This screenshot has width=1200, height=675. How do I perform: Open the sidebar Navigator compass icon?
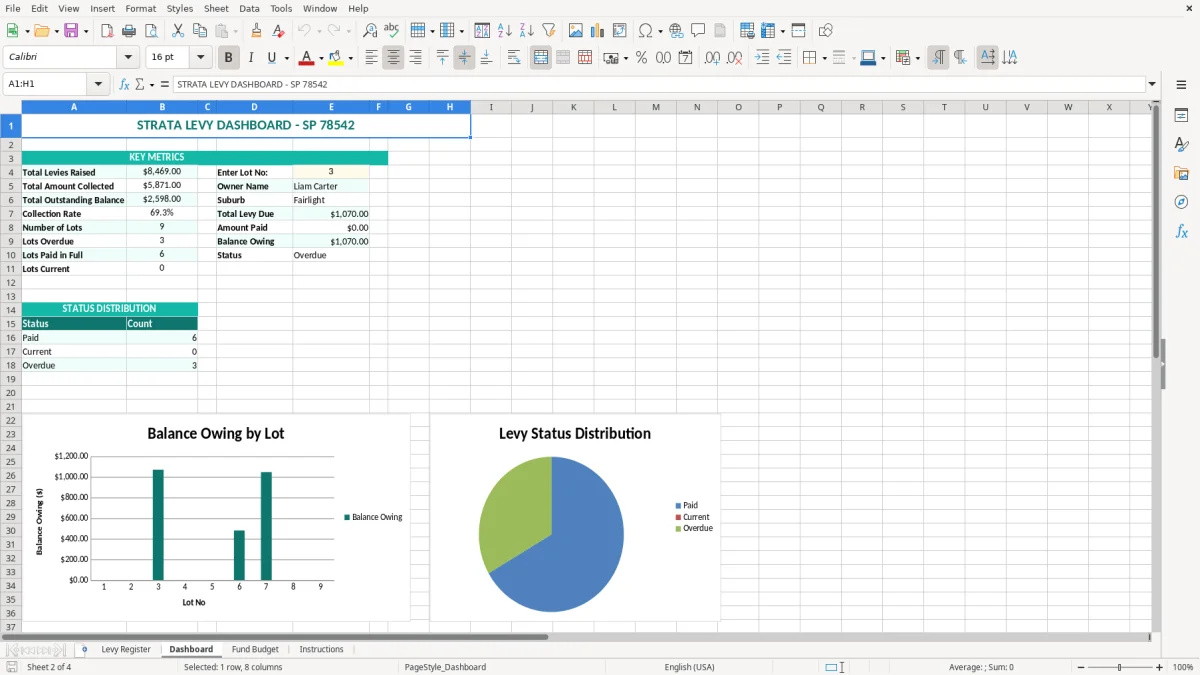[1181, 202]
